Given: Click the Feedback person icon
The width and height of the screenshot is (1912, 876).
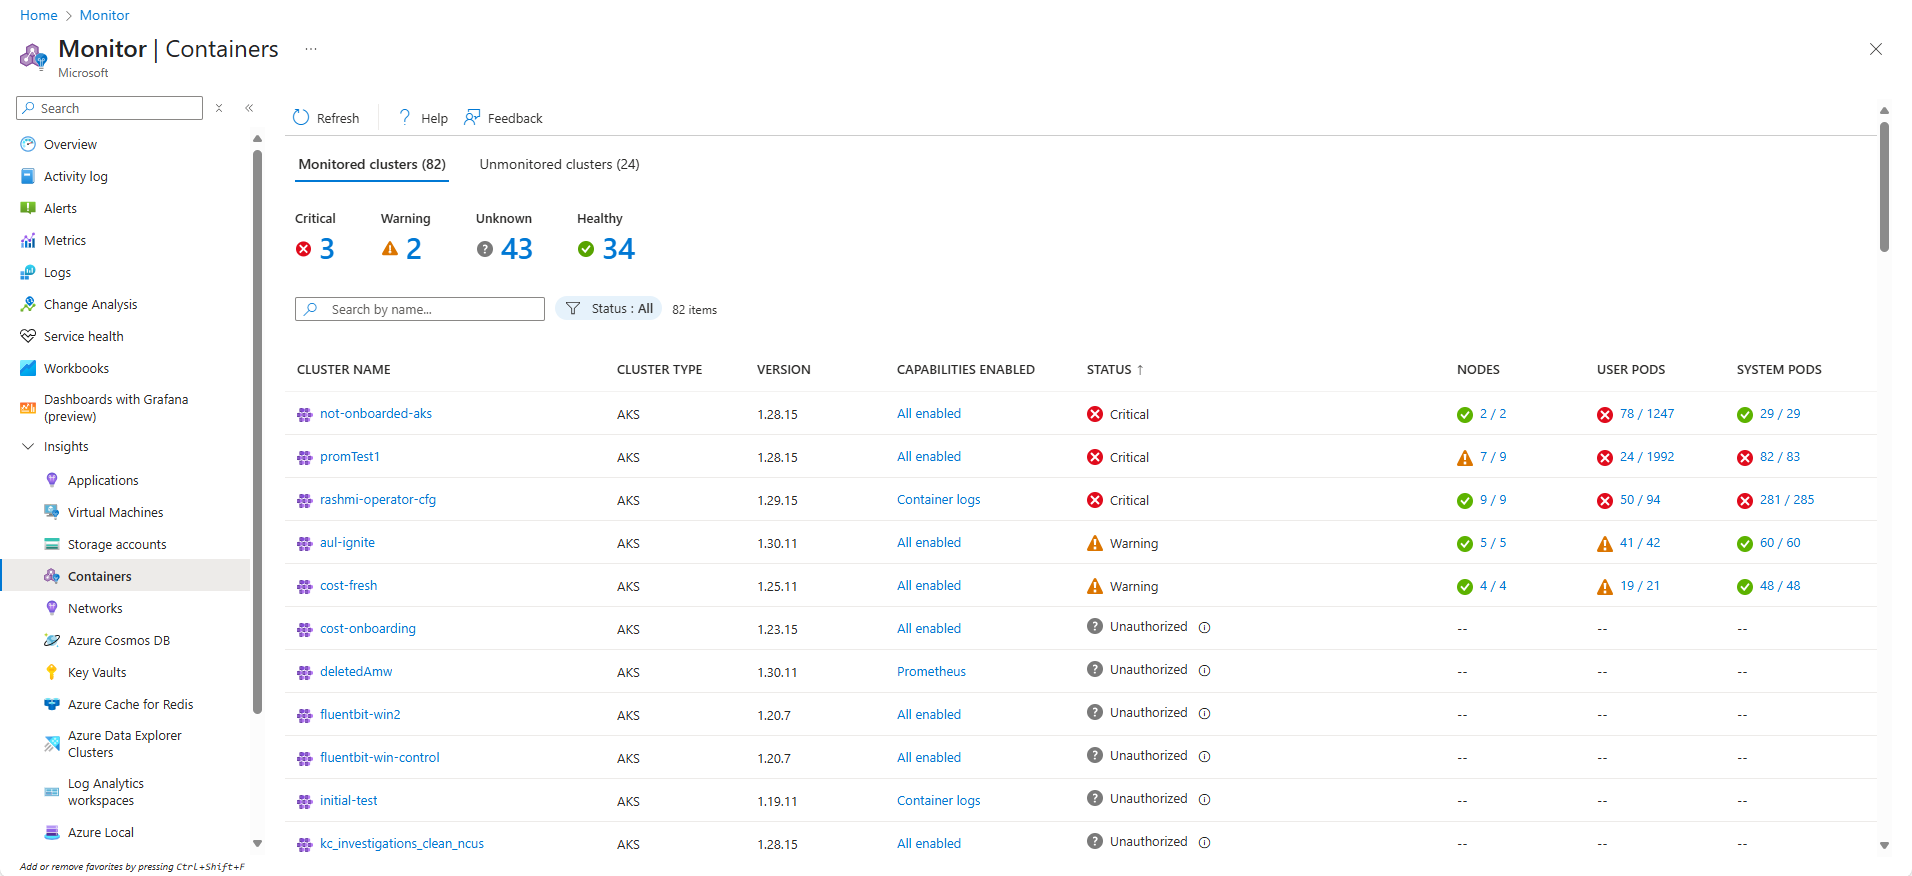Looking at the screenshot, I should tap(472, 118).
